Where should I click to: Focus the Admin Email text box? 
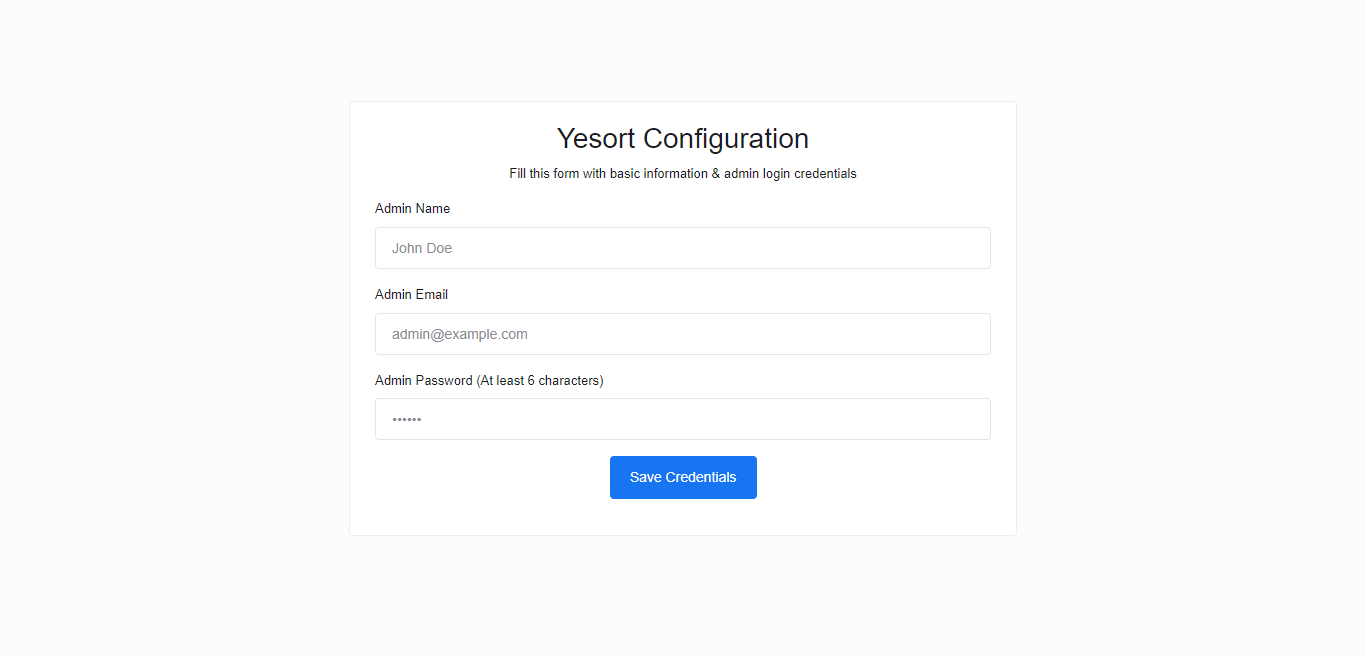click(682, 334)
